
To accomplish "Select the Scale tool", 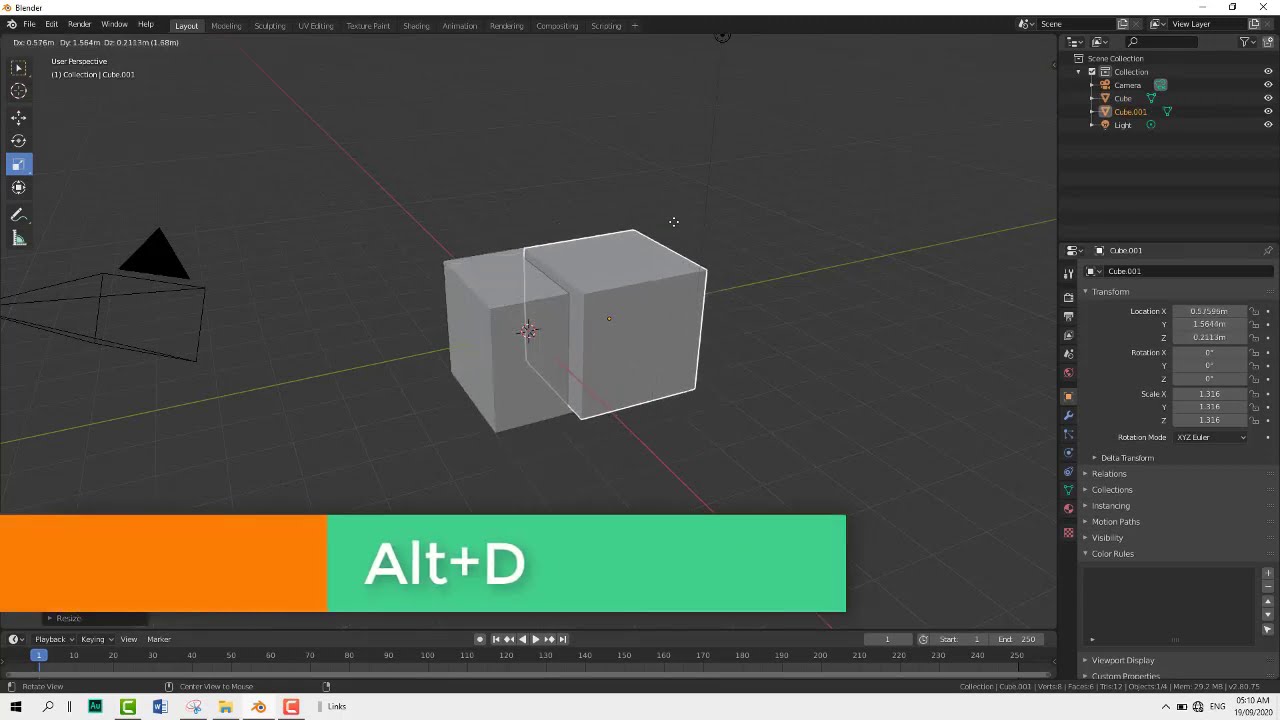I will pos(18,164).
